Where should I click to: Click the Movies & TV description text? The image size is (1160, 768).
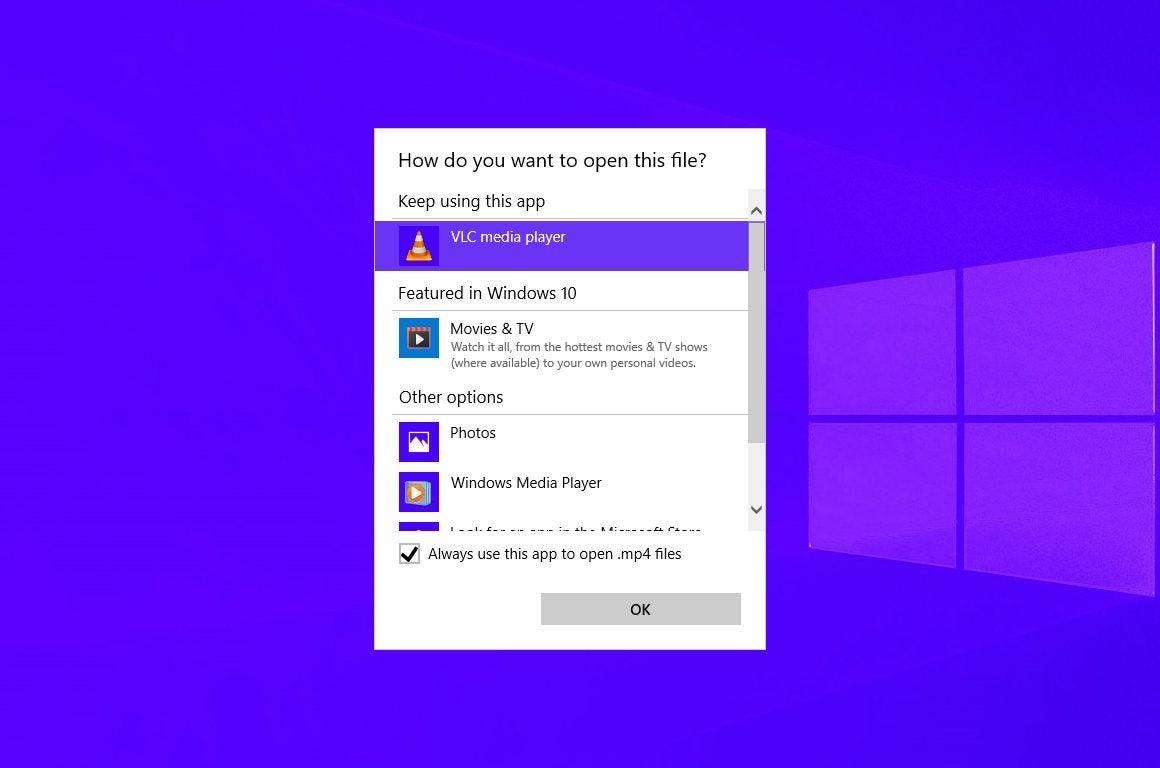(x=579, y=355)
